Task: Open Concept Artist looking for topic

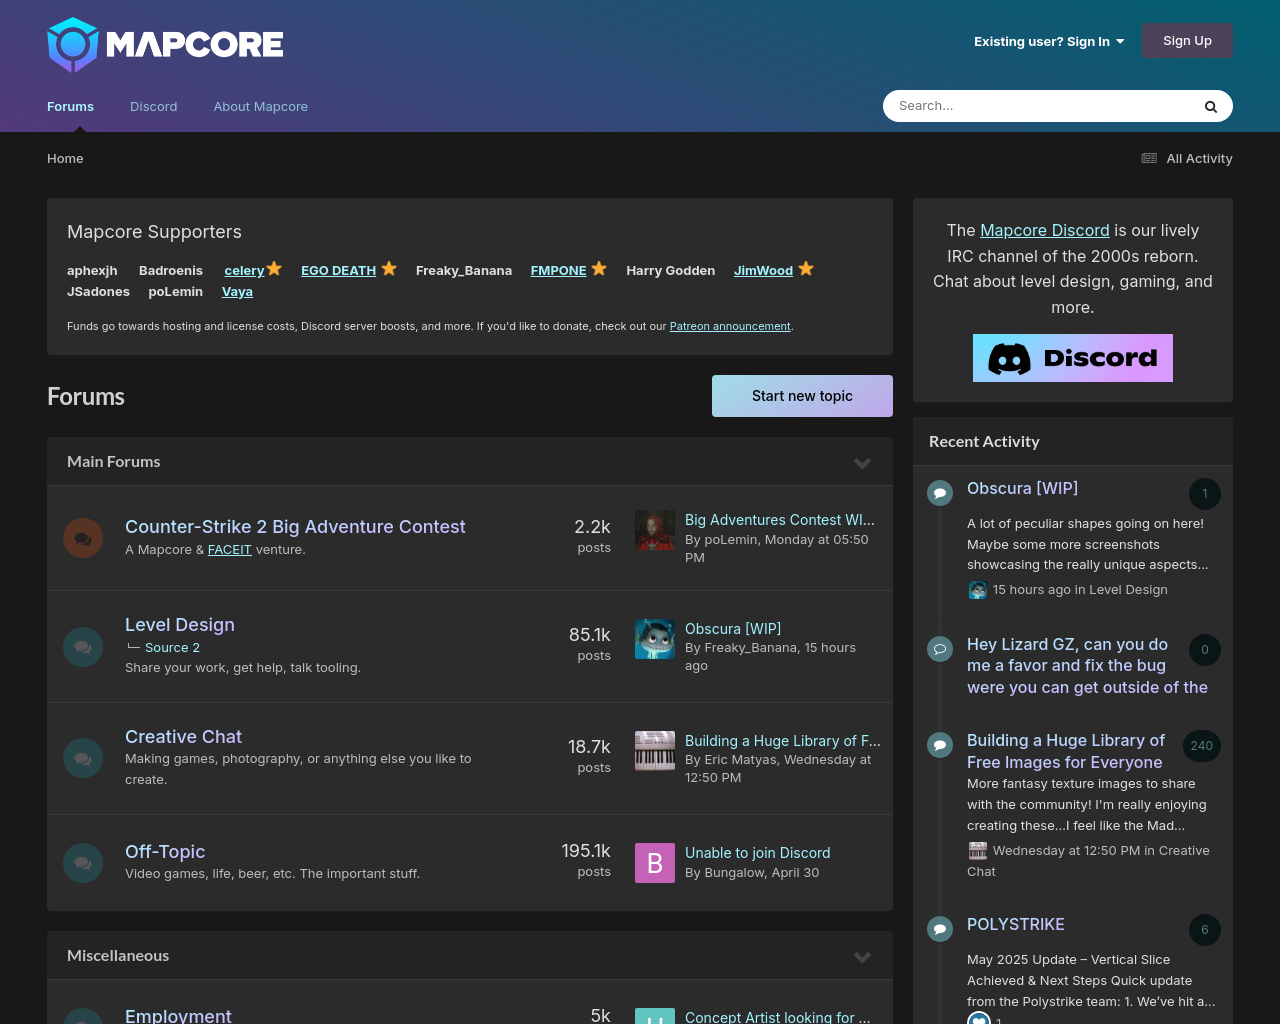Action: coord(778,1017)
